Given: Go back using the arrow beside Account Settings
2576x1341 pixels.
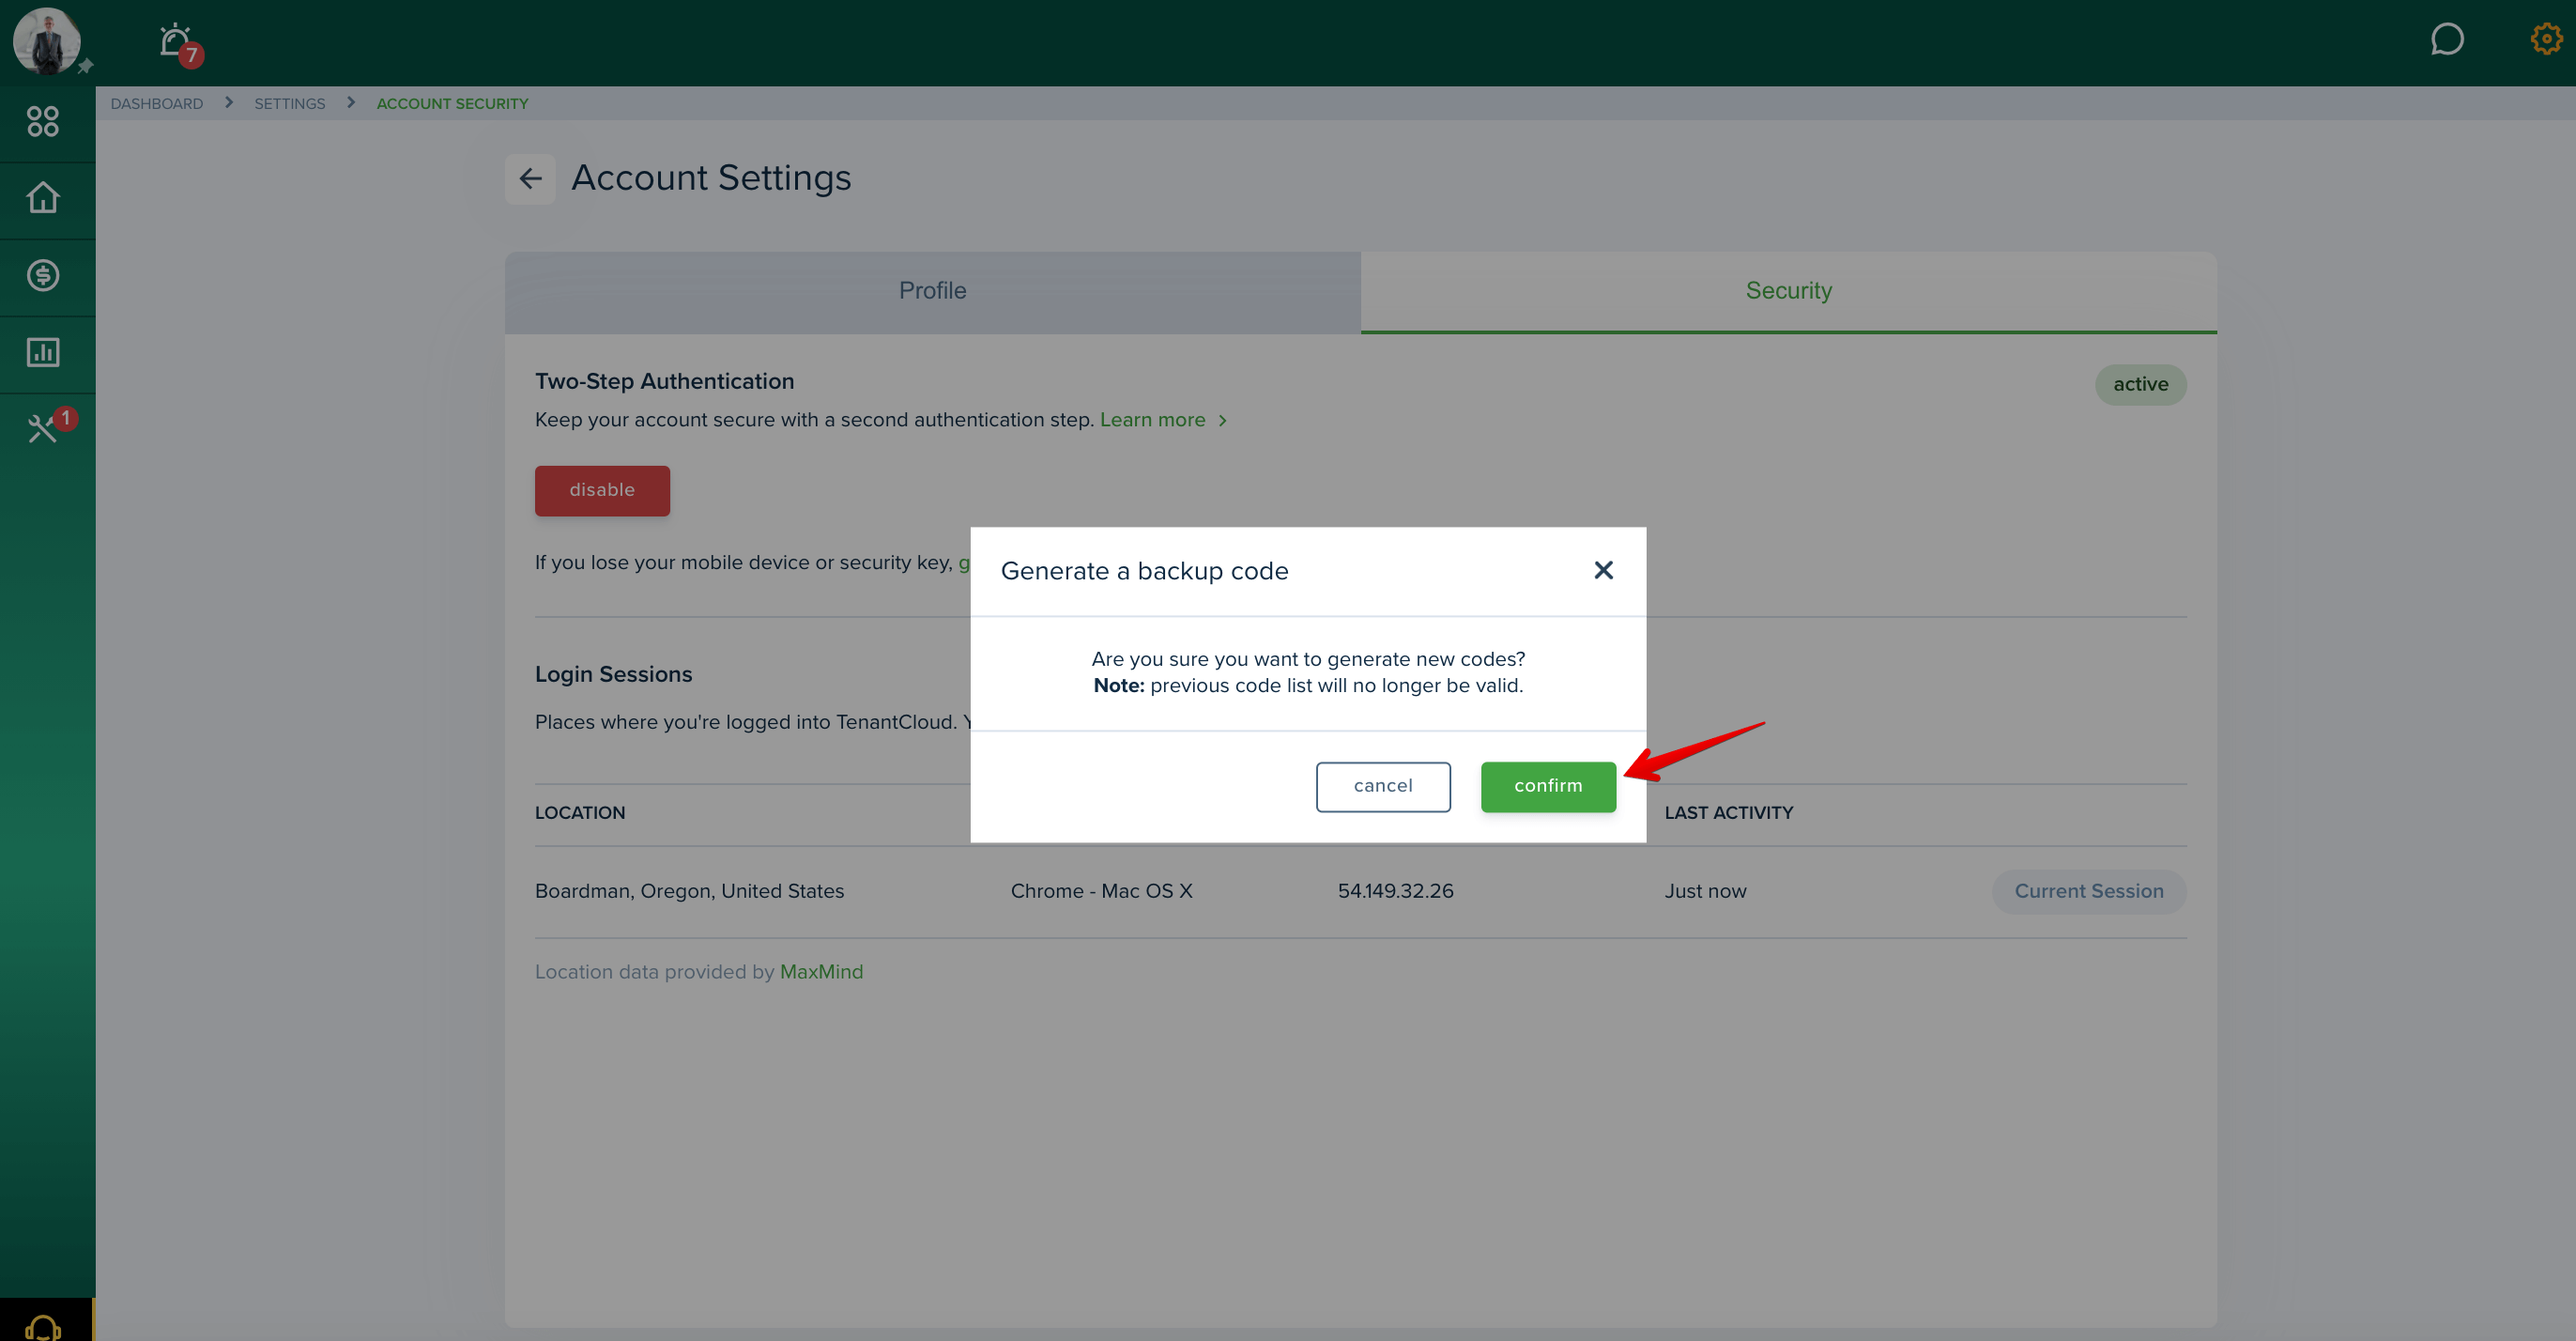Looking at the screenshot, I should (530, 179).
